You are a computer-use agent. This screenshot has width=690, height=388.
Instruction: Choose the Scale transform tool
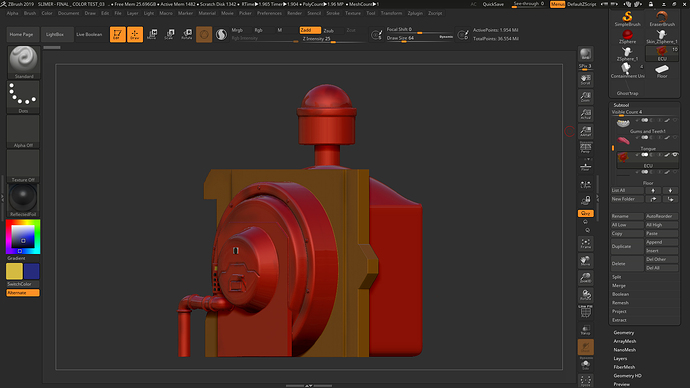tap(169, 34)
